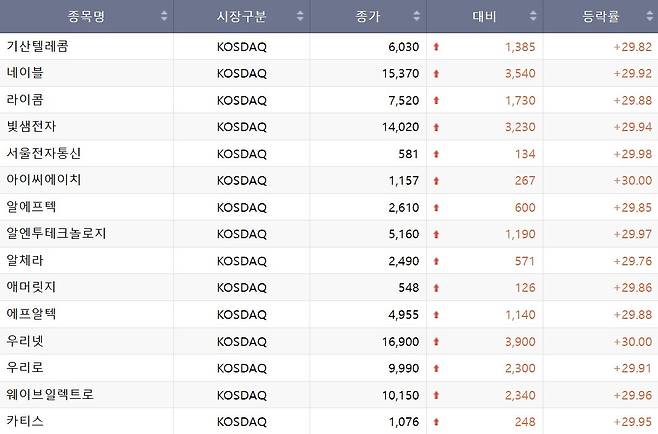
Task: Click the red up arrow in the 빛샘전자 row
Action: tap(436, 127)
